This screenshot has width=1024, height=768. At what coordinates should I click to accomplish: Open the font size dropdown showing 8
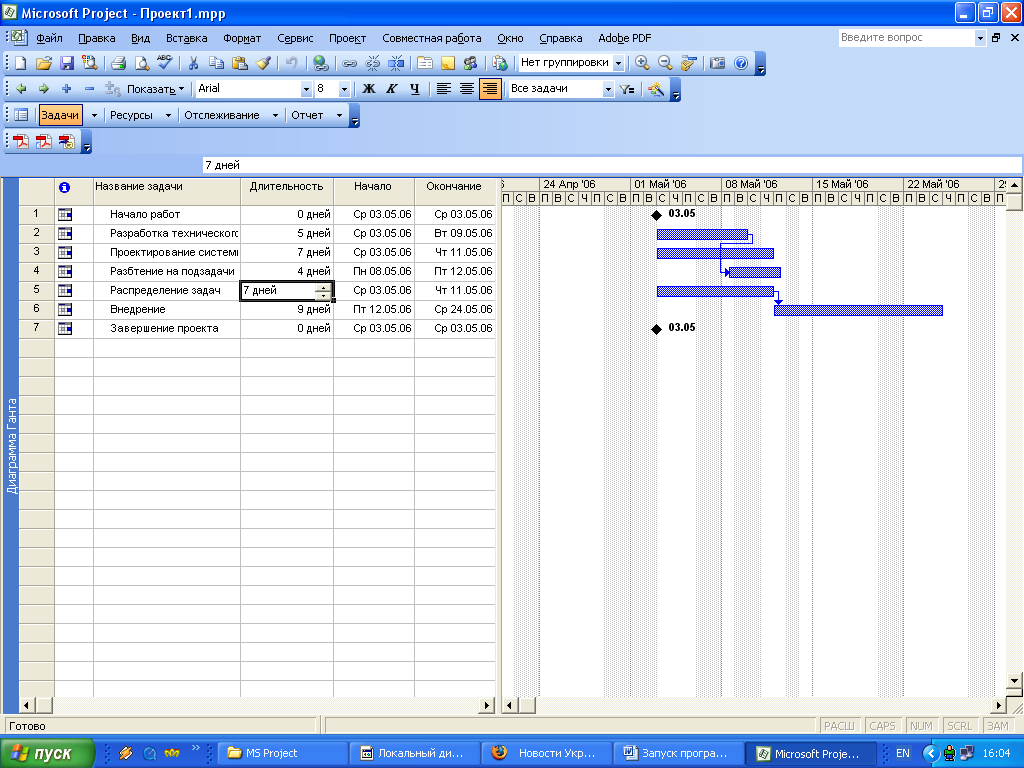(344, 89)
